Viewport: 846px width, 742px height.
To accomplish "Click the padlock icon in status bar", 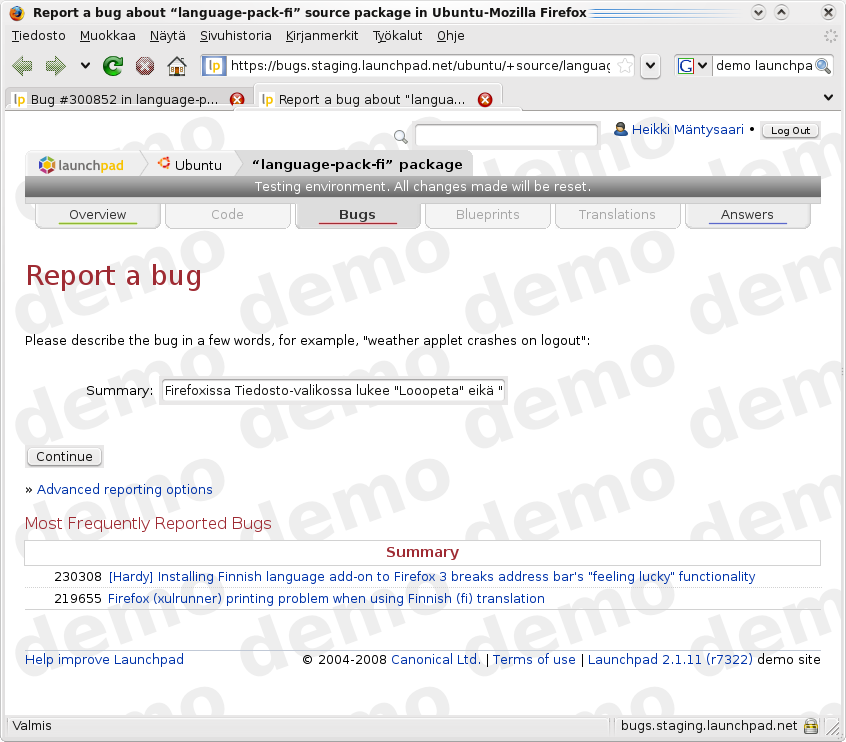I will (811, 726).
